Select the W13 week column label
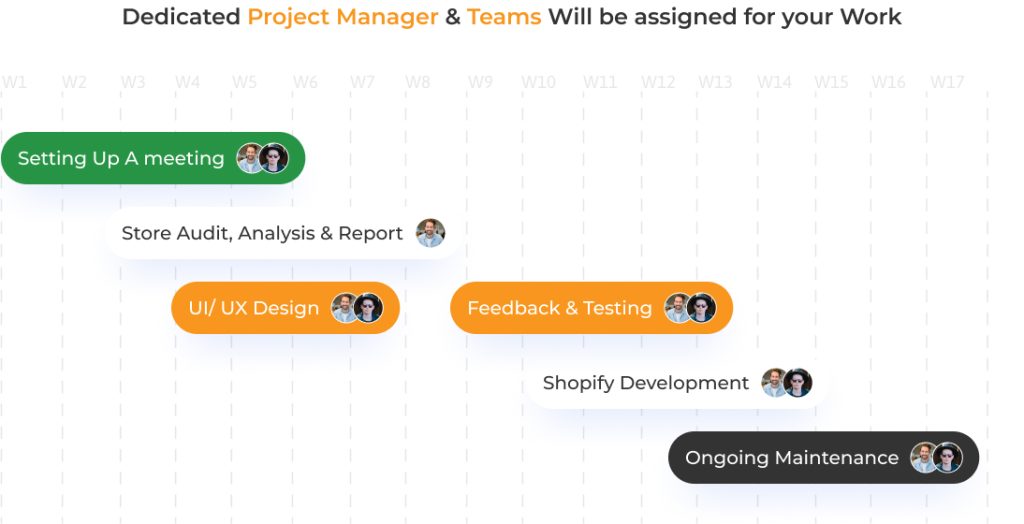 click(x=715, y=82)
